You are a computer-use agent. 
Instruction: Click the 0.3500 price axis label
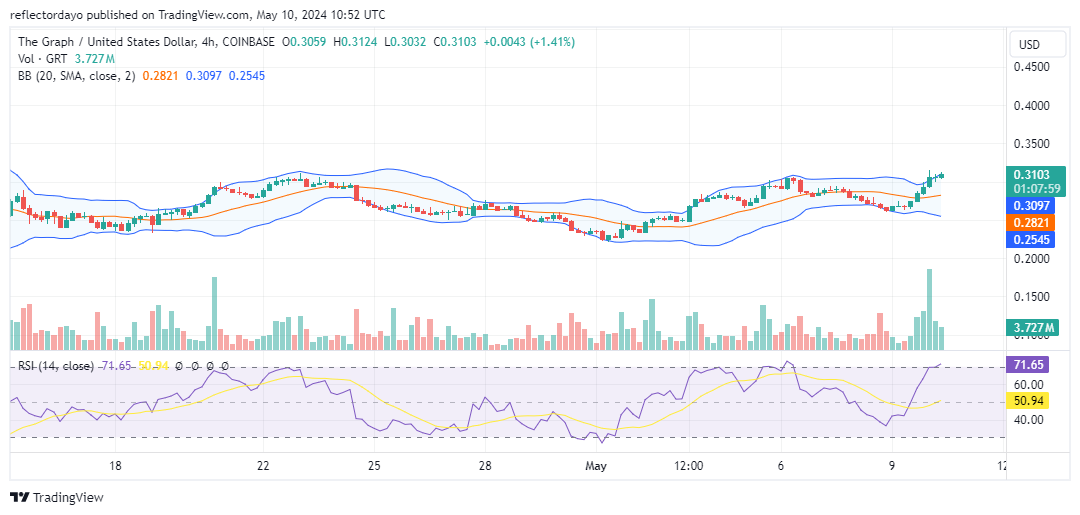pos(1031,144)
